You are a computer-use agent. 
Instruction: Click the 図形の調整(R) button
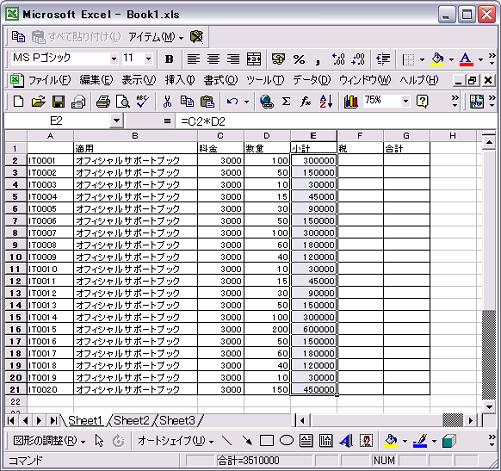[x=49, y=441]
